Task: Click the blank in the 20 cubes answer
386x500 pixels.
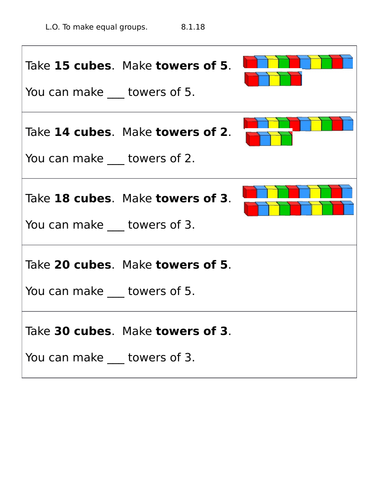Action: click(x=116, y=294)
